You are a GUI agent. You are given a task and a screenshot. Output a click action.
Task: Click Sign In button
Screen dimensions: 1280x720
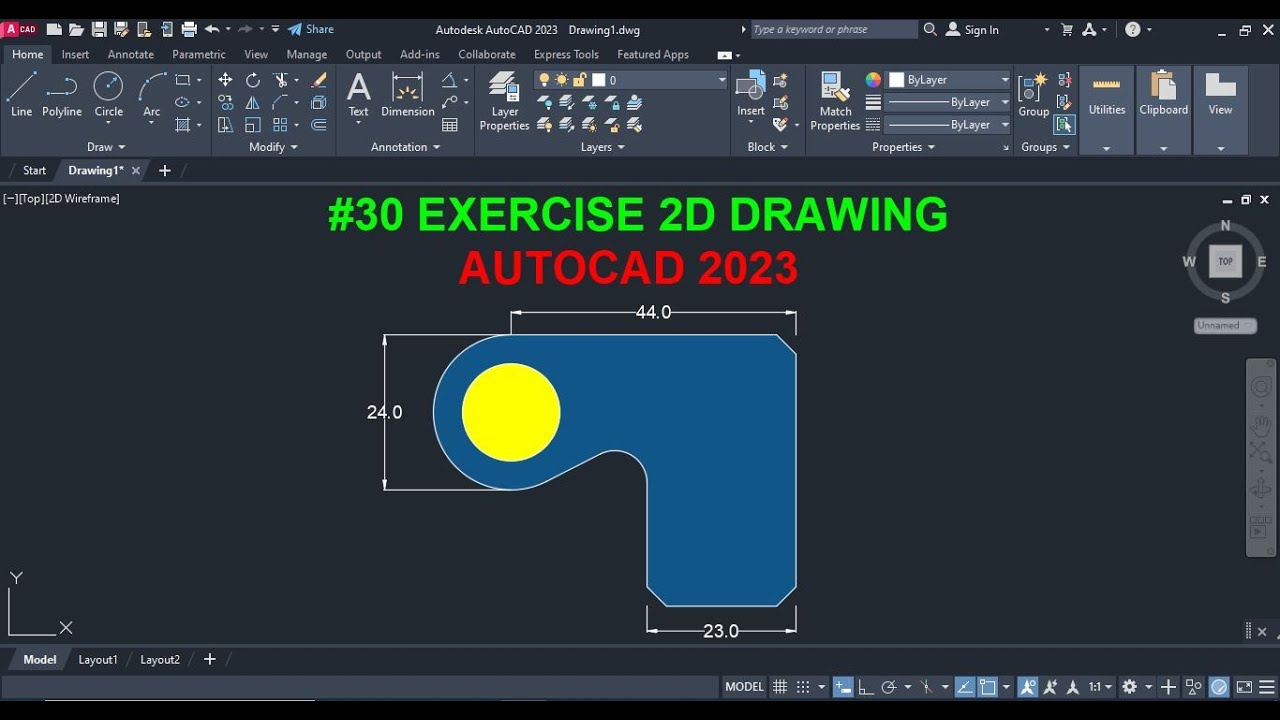click(973, 30)
